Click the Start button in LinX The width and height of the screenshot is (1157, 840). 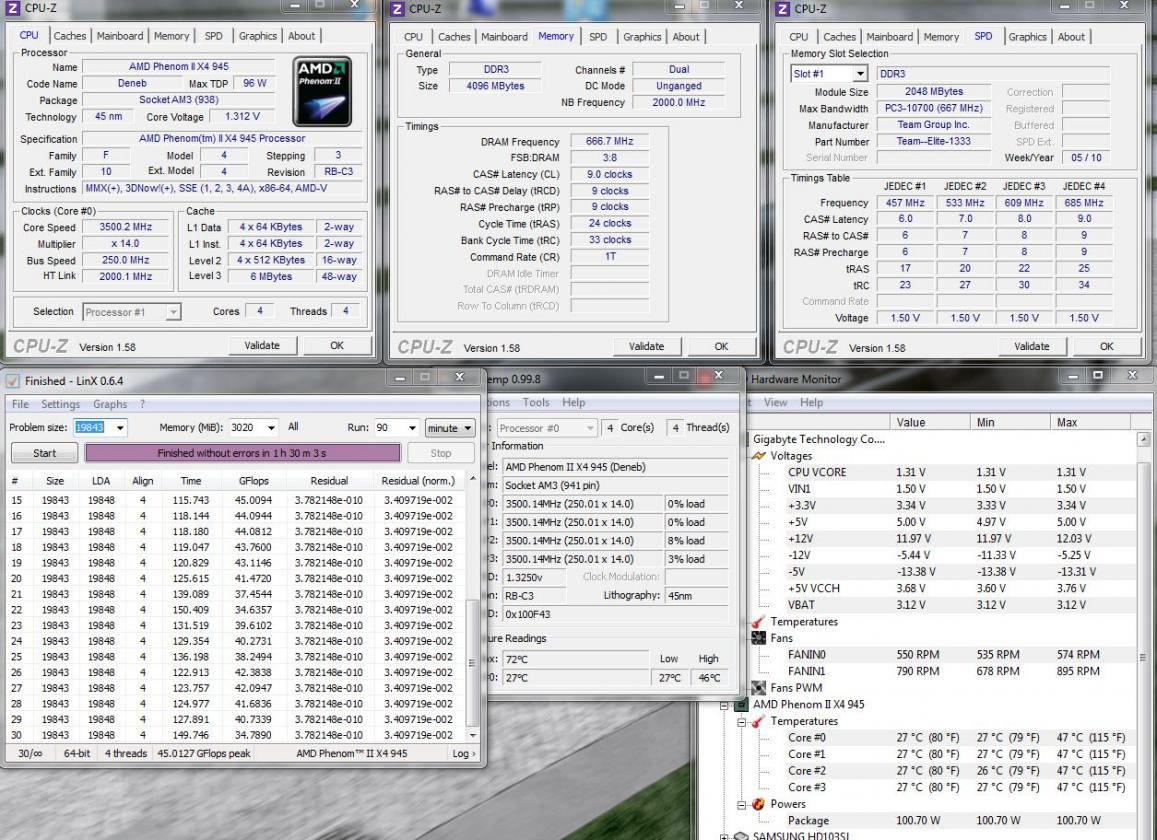point(44,453)
